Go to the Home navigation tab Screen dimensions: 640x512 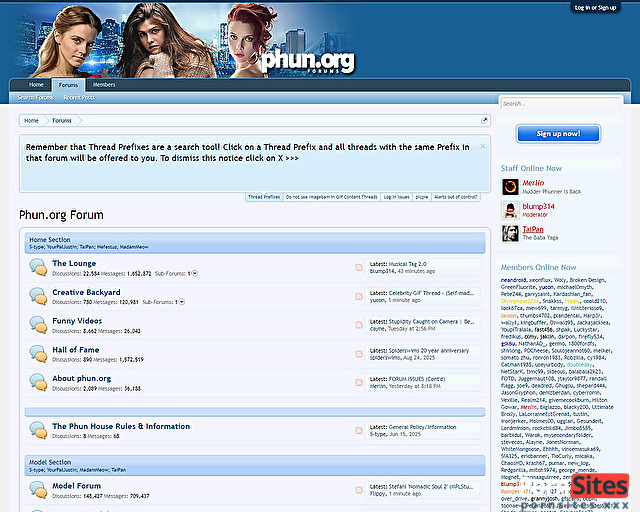pyautogui.click(x=36, y=85)
